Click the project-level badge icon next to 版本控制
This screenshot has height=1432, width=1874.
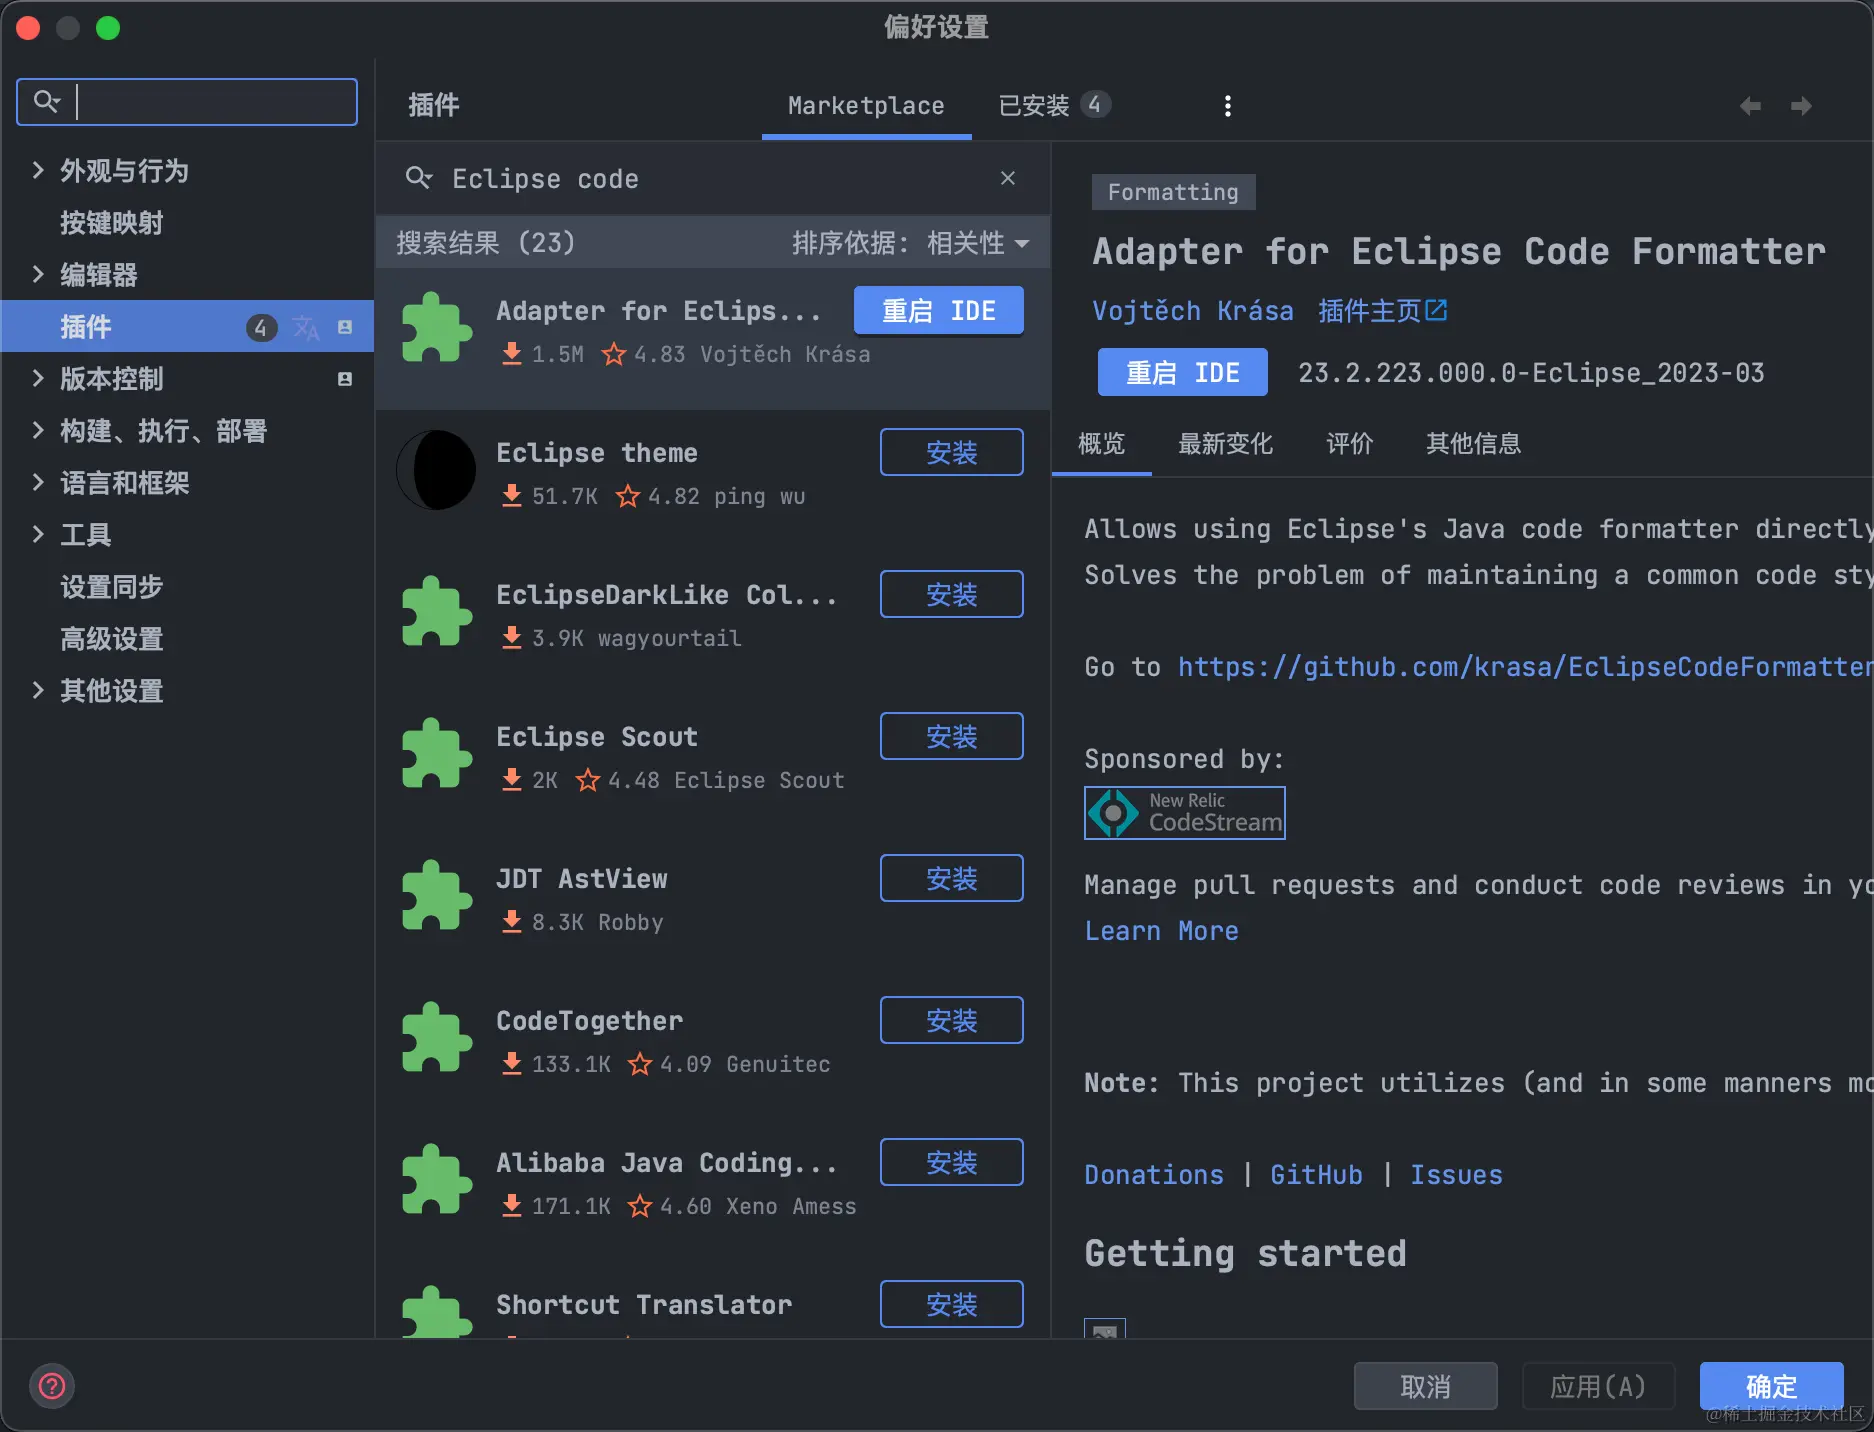point(345,379)
